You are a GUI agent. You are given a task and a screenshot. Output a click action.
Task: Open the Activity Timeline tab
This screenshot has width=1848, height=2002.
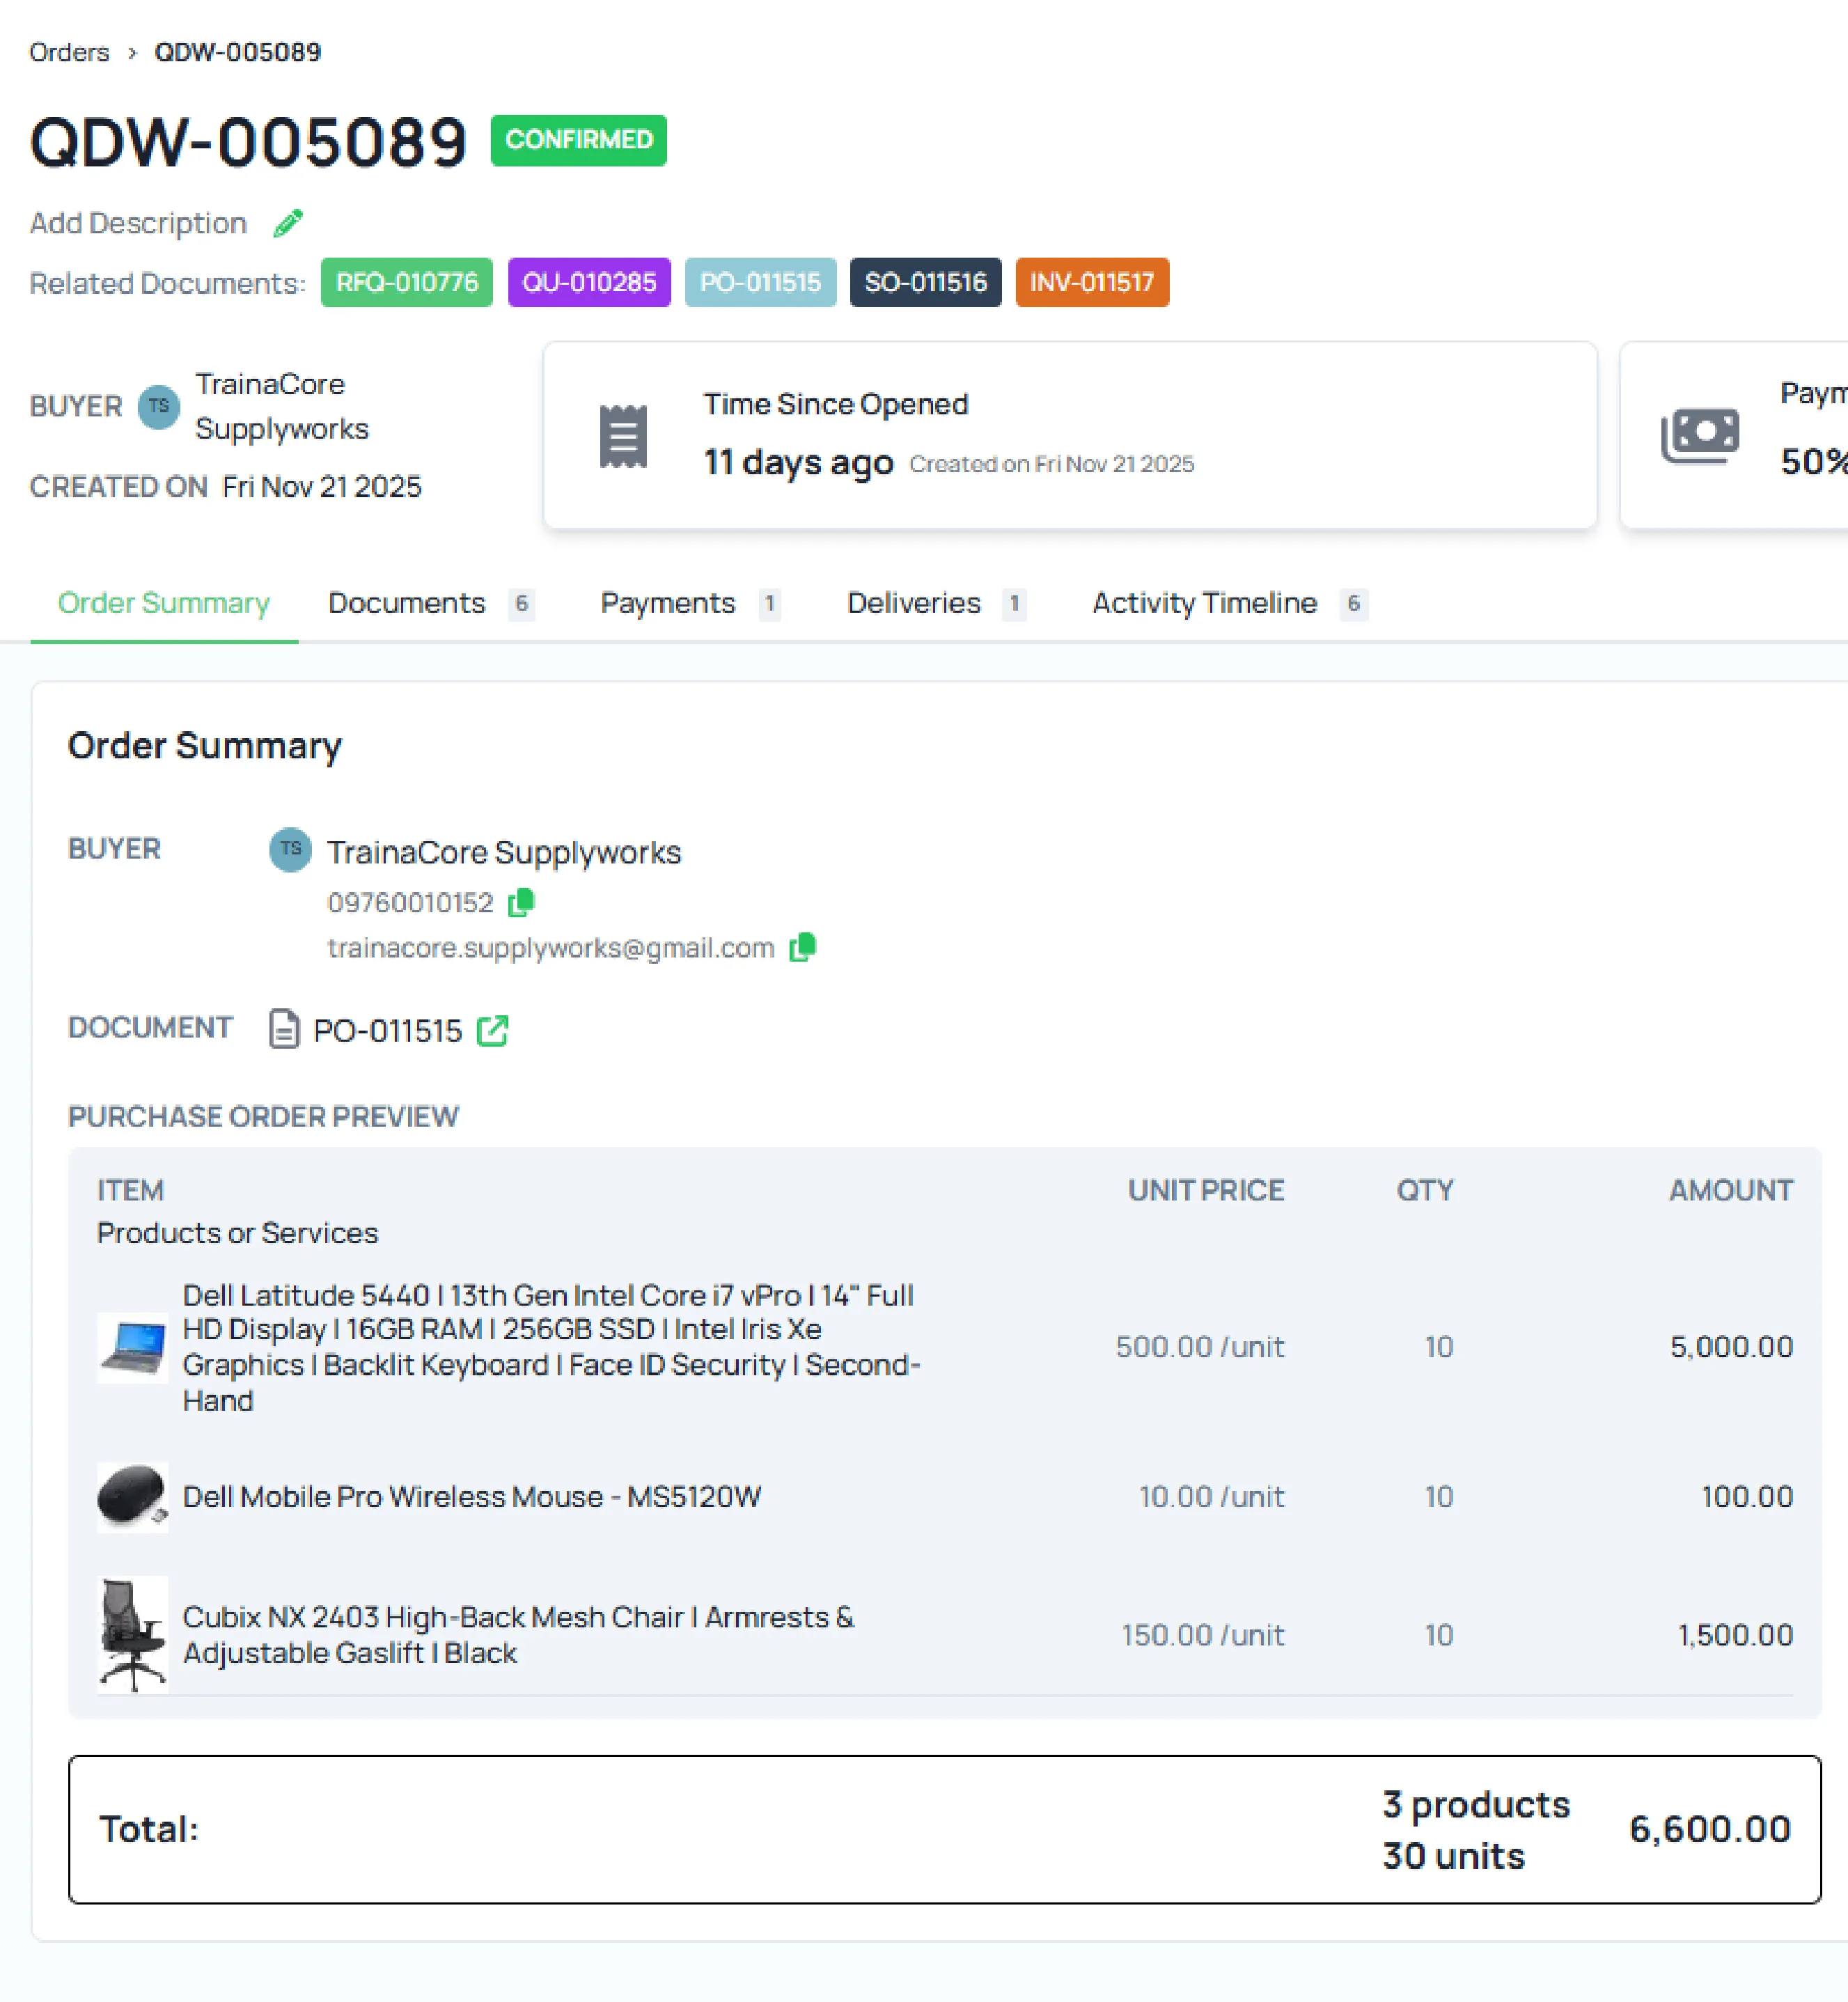click(x=1204, y=603)
